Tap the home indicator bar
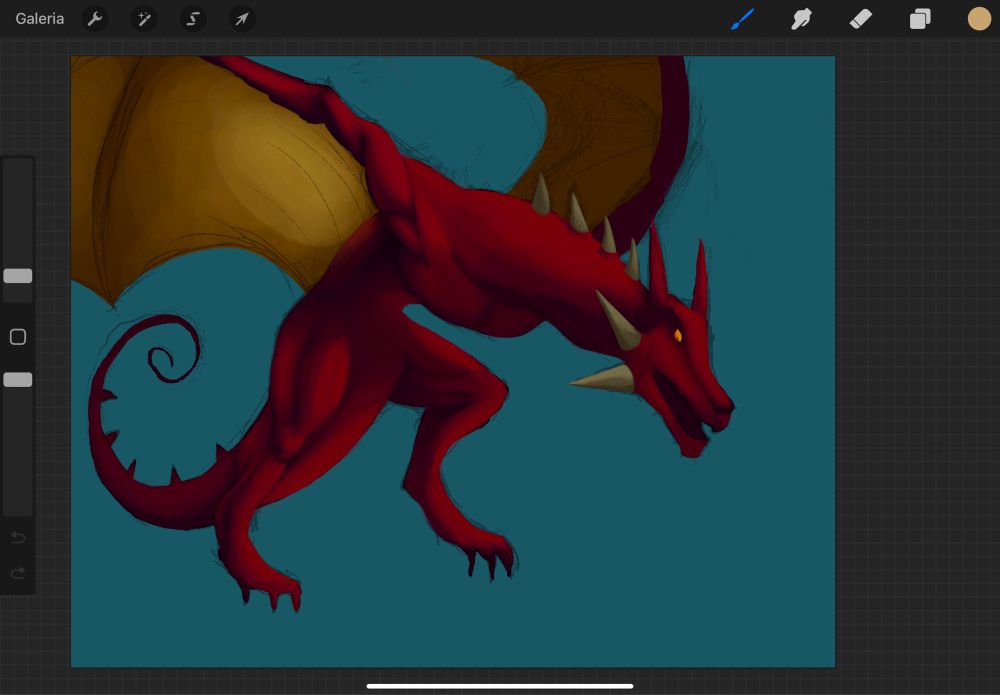This screenshot has height=695, width=1000. 500,686
